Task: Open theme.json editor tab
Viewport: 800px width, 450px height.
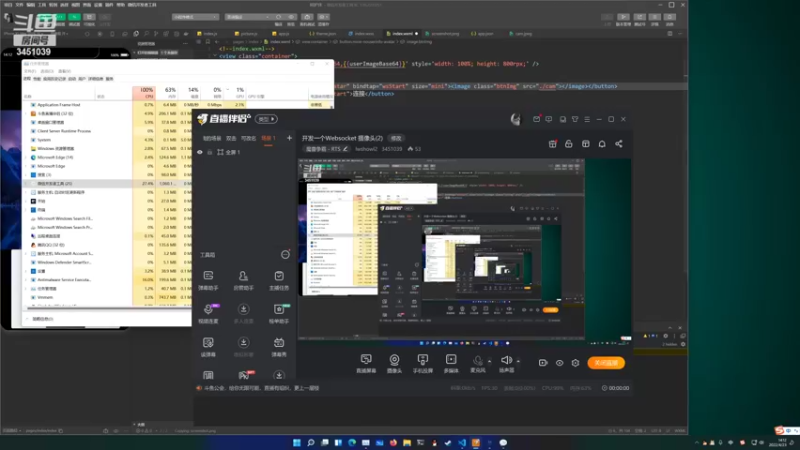Action: 322,34
